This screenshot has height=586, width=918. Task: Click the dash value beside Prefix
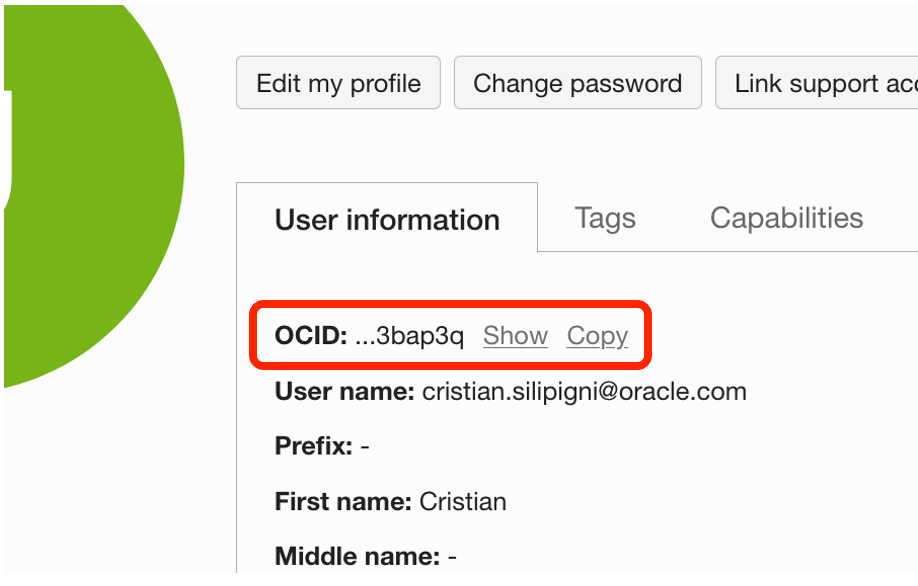(x=365, y=446)
